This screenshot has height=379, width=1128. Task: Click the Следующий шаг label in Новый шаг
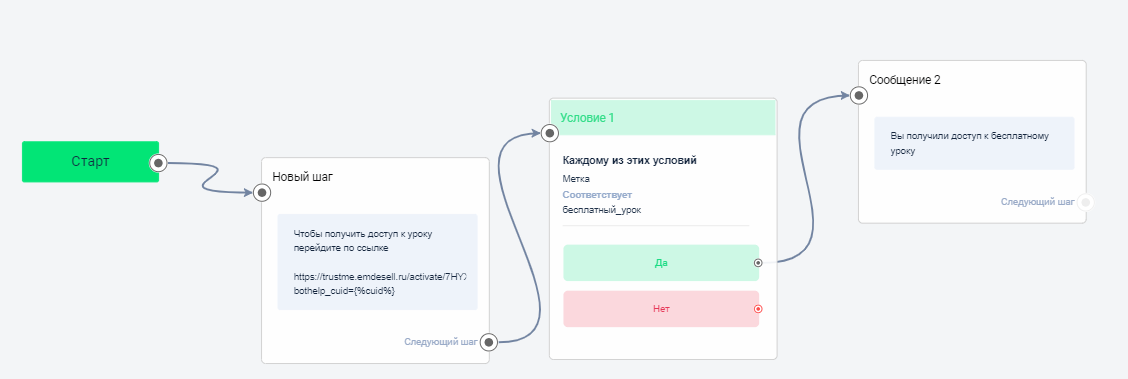pyautogui.click(x=441, y=342)
